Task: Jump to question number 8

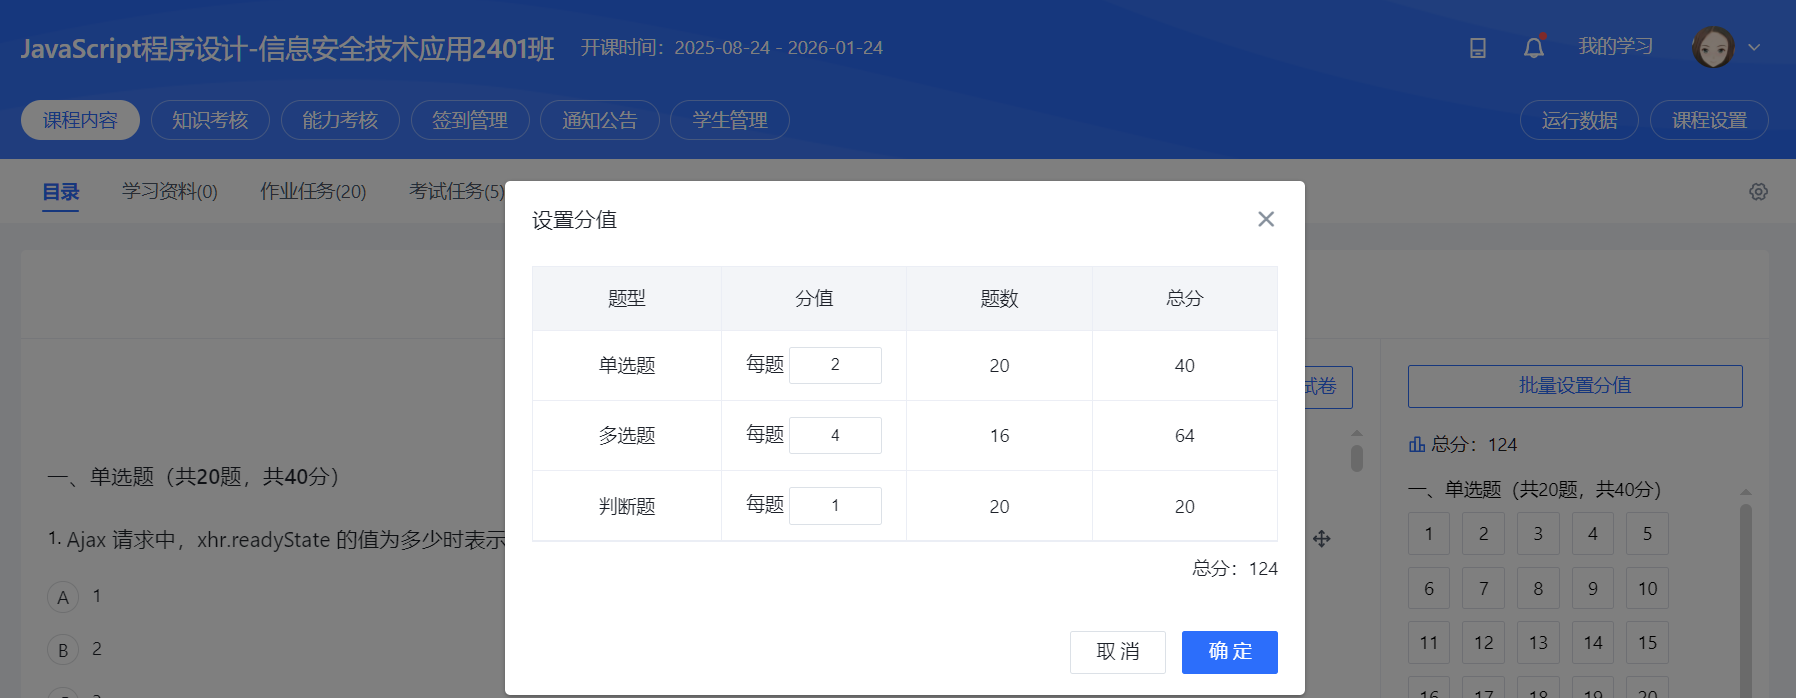Action: (1538, 589)
